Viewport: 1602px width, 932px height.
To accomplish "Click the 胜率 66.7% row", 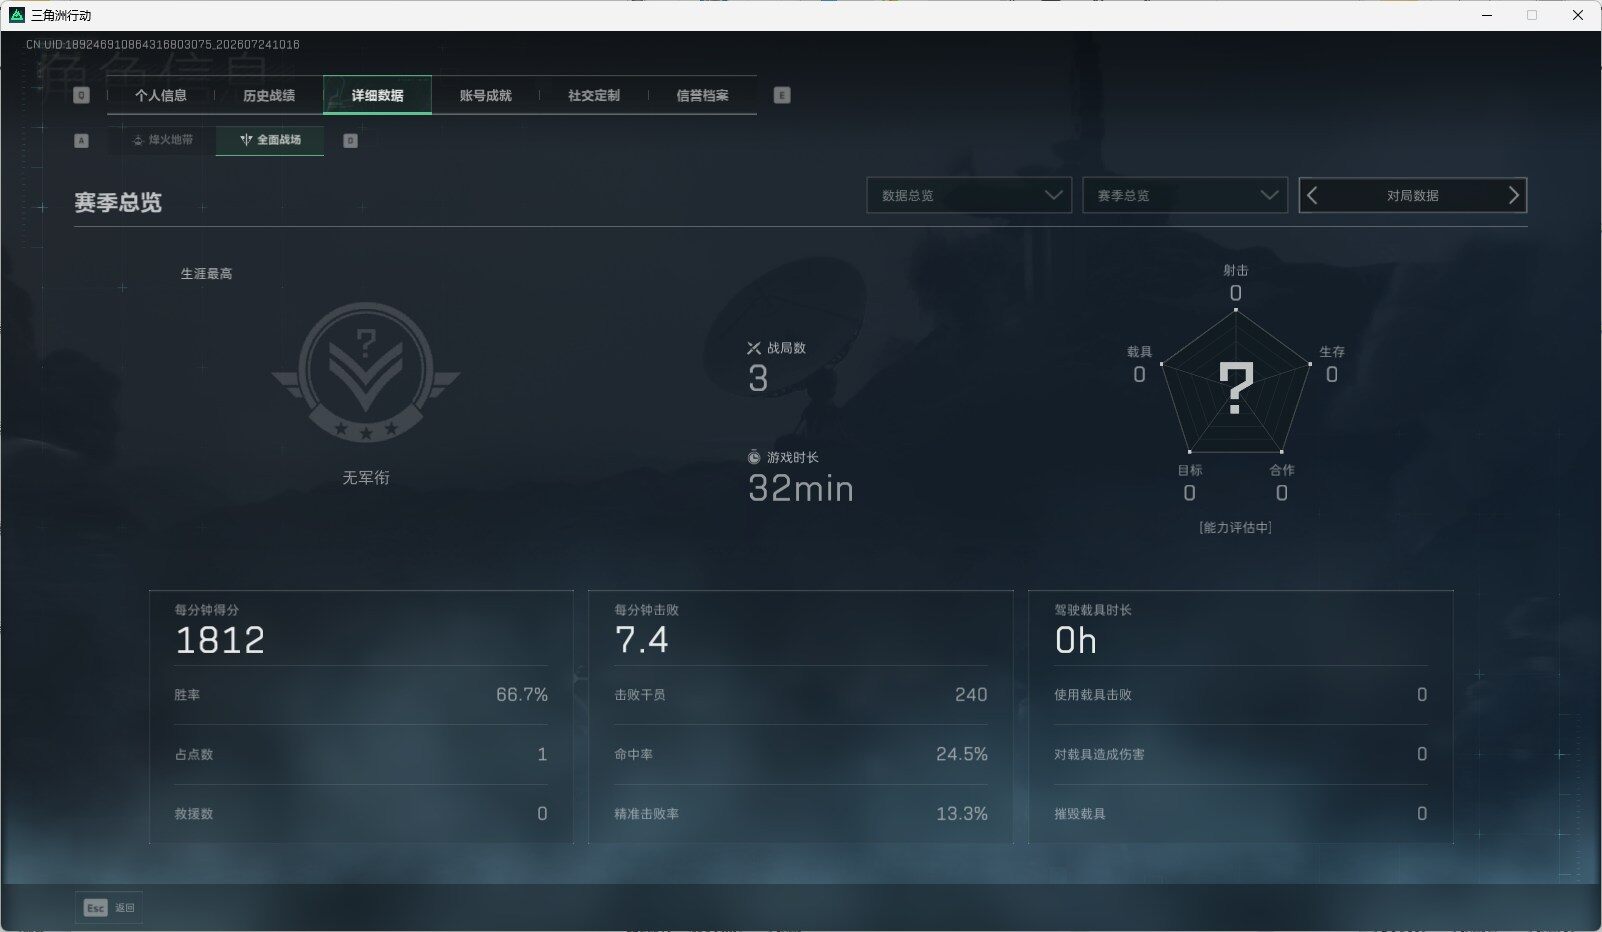I will [361, 695].
